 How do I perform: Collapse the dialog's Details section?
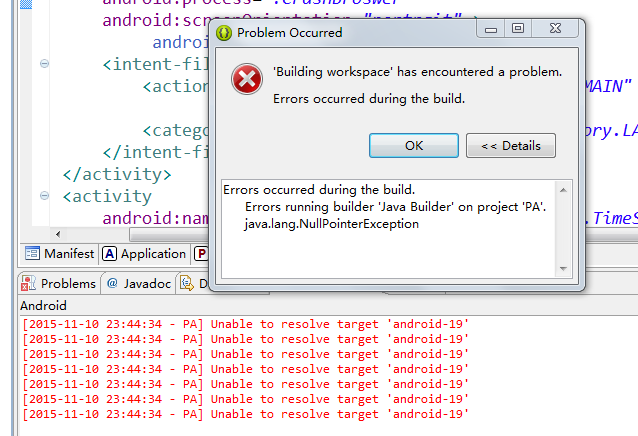(511, 146)
